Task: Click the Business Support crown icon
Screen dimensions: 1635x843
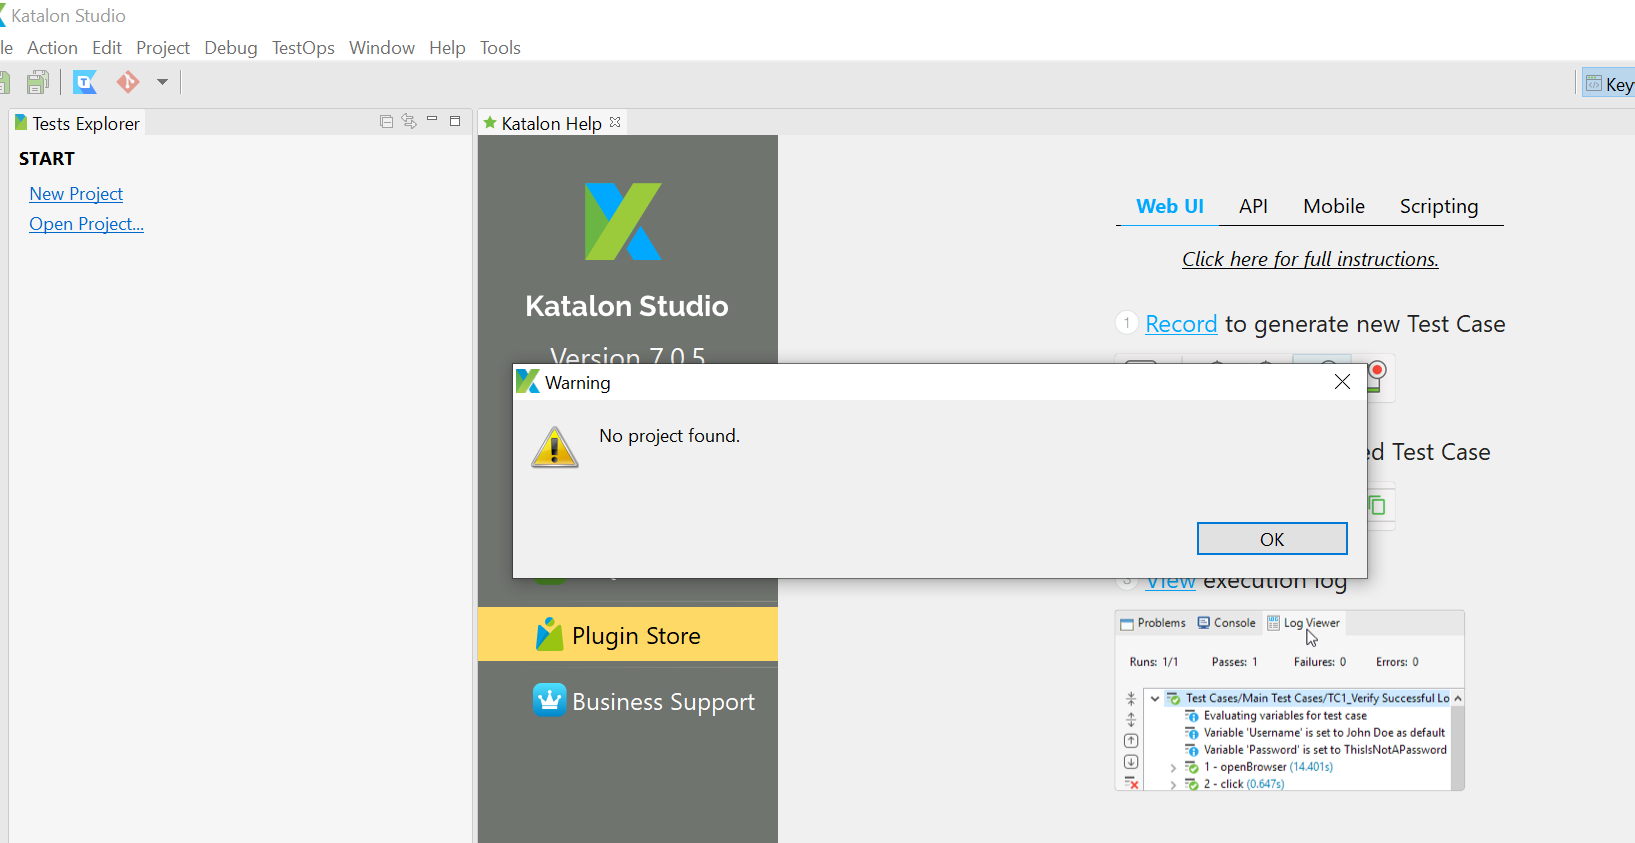Action: (550, 701)
